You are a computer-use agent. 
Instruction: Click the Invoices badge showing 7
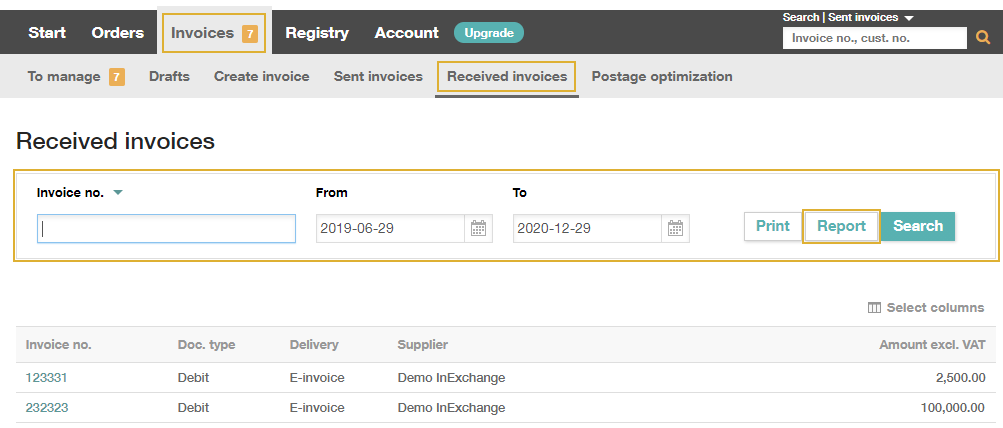click(249, 33)
